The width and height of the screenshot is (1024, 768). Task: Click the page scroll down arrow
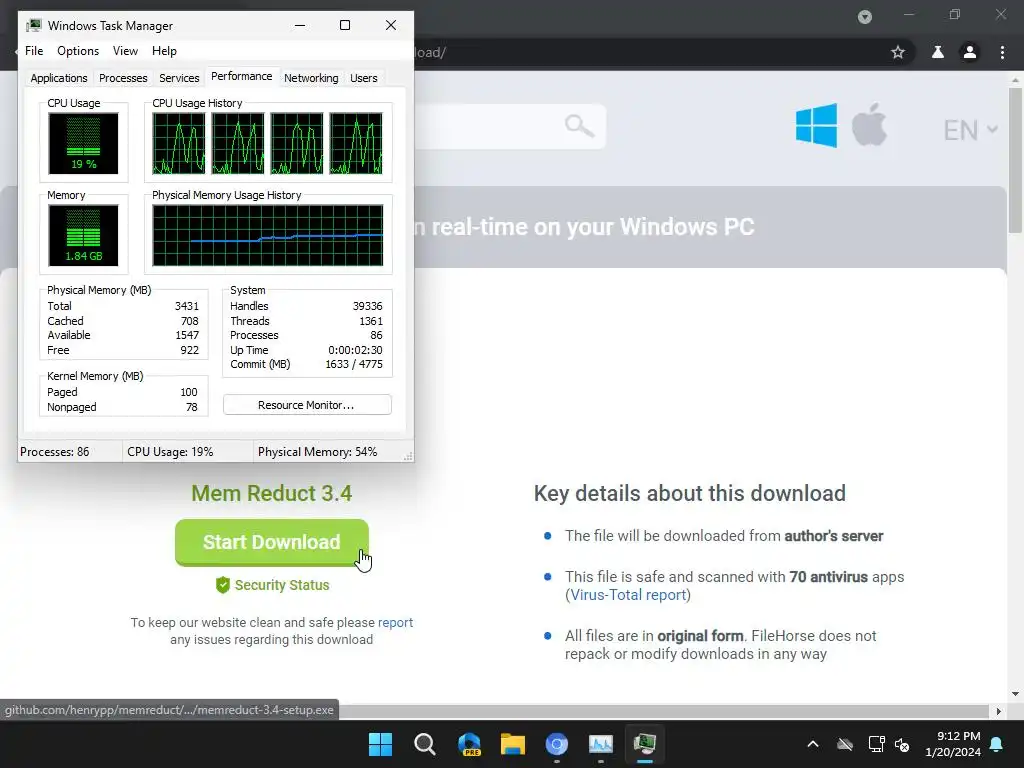coord(1015,694)
